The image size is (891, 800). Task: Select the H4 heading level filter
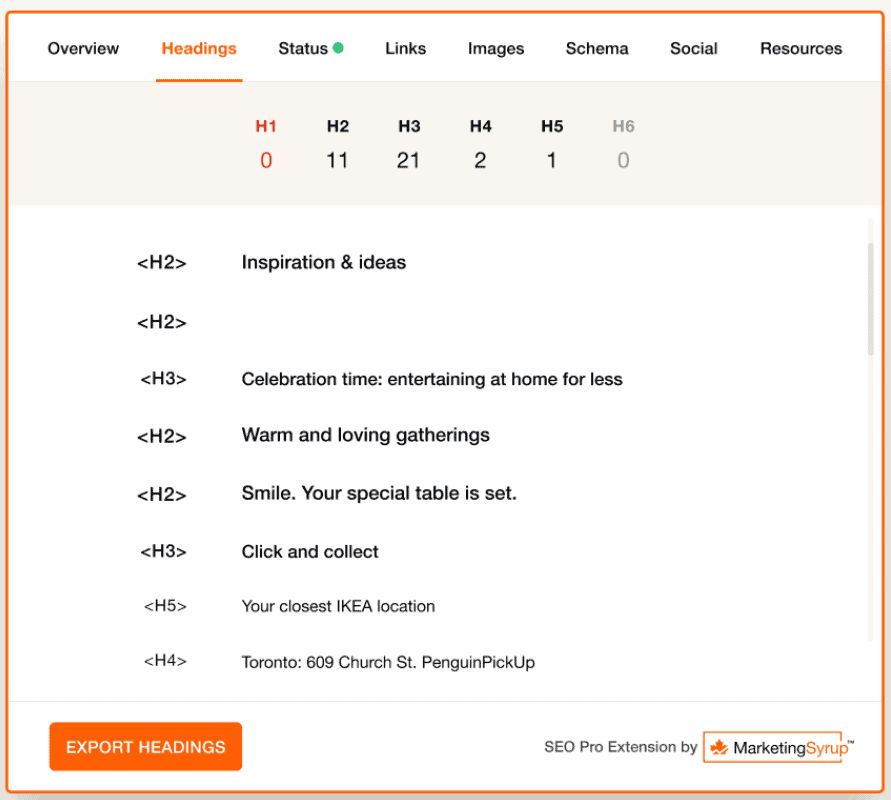click(480, 143)
